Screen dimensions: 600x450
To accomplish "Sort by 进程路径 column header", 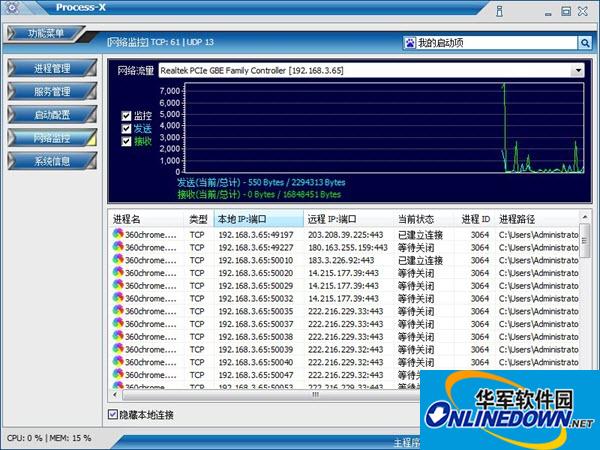I will pyautogui.click(x=537, y=219).
